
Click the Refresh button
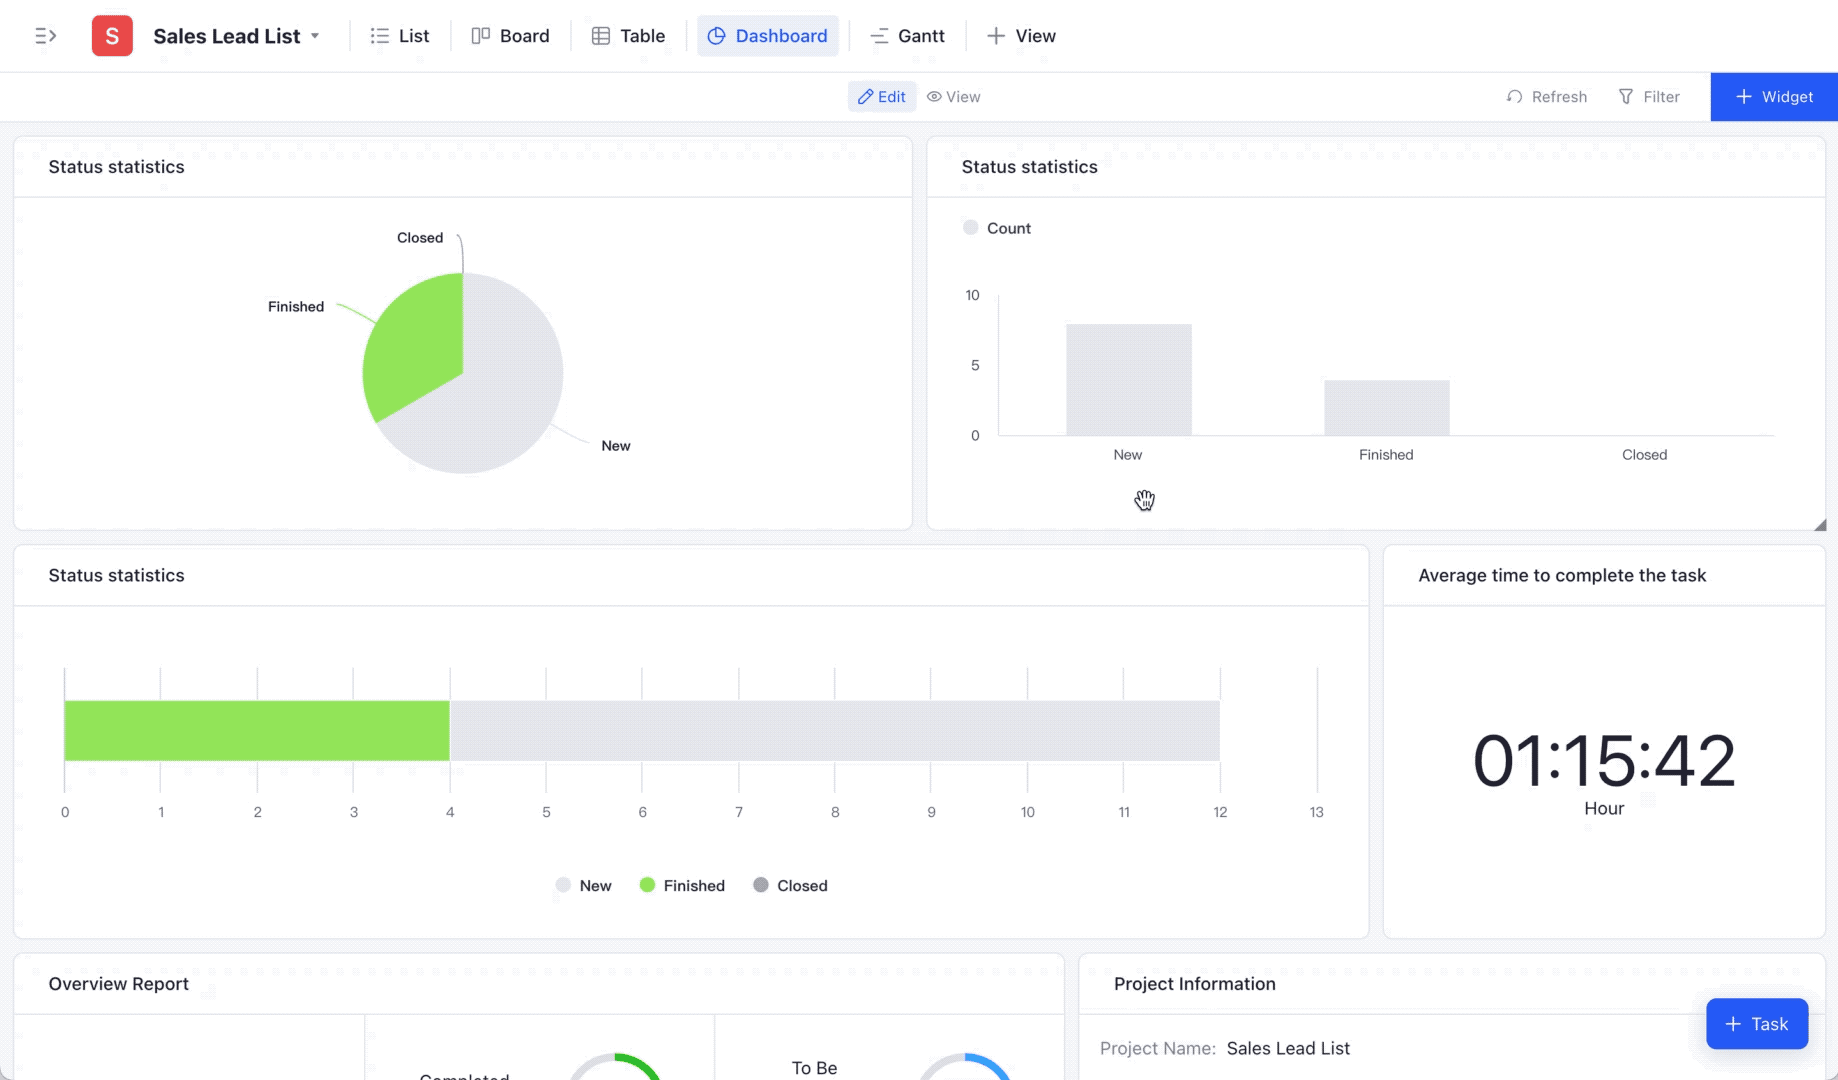coord(1546,97)
